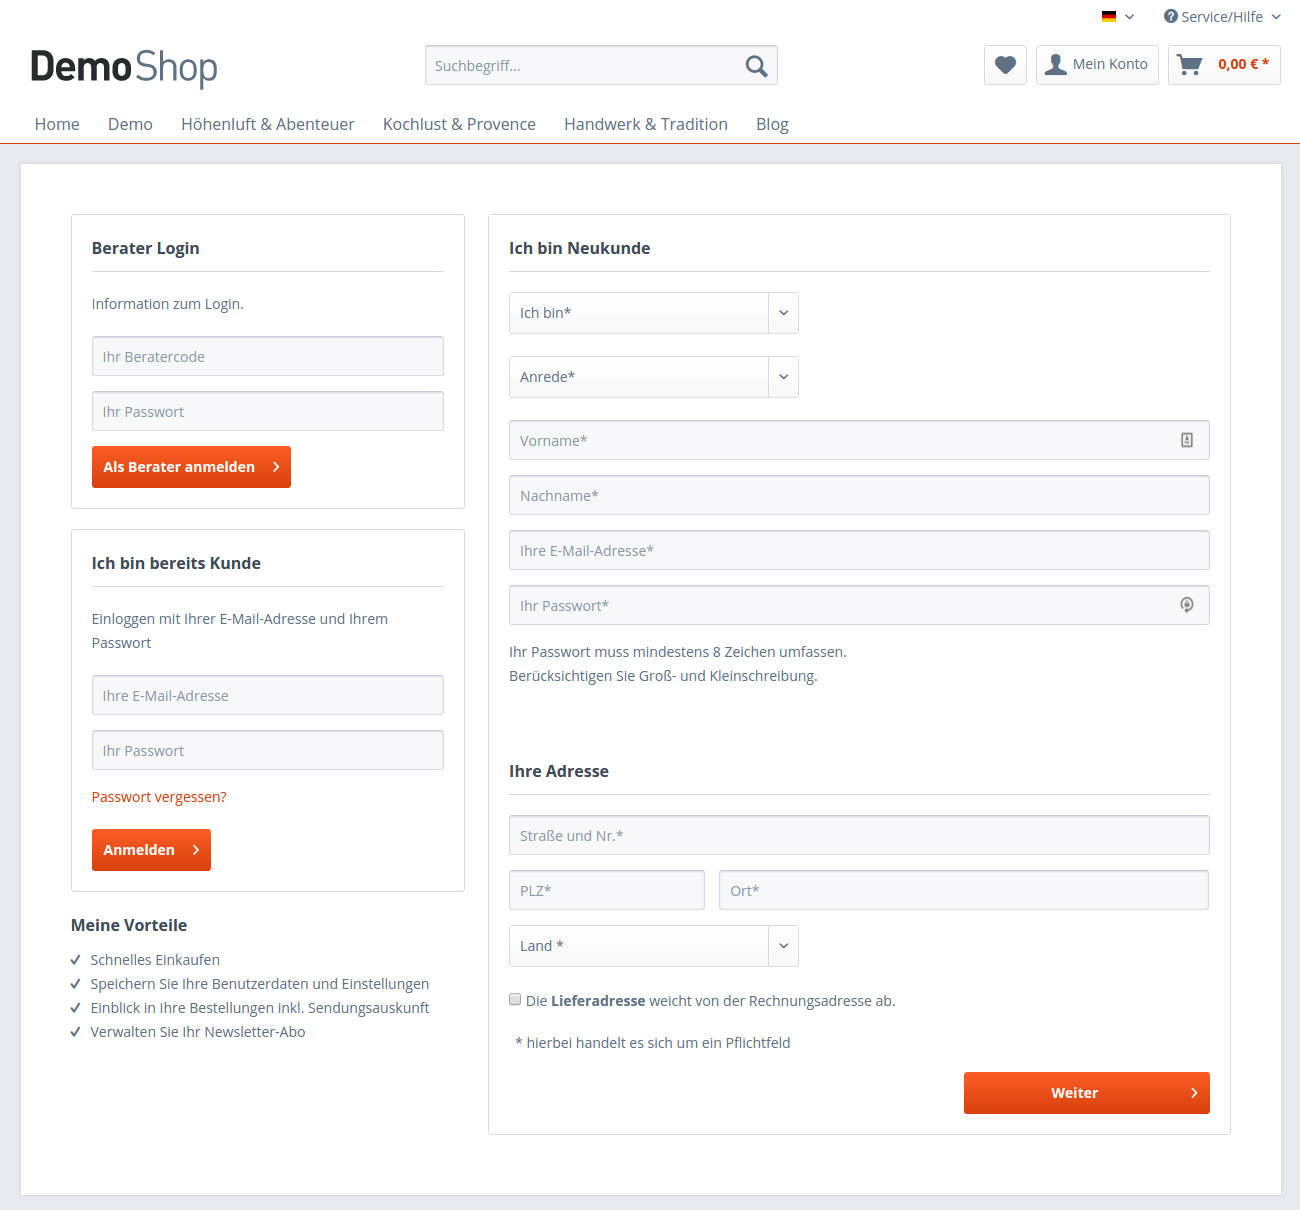The width and height of the screenshot is (1300, 1210).
Task: Click the Anmelden button
Action: coord(151,850)
